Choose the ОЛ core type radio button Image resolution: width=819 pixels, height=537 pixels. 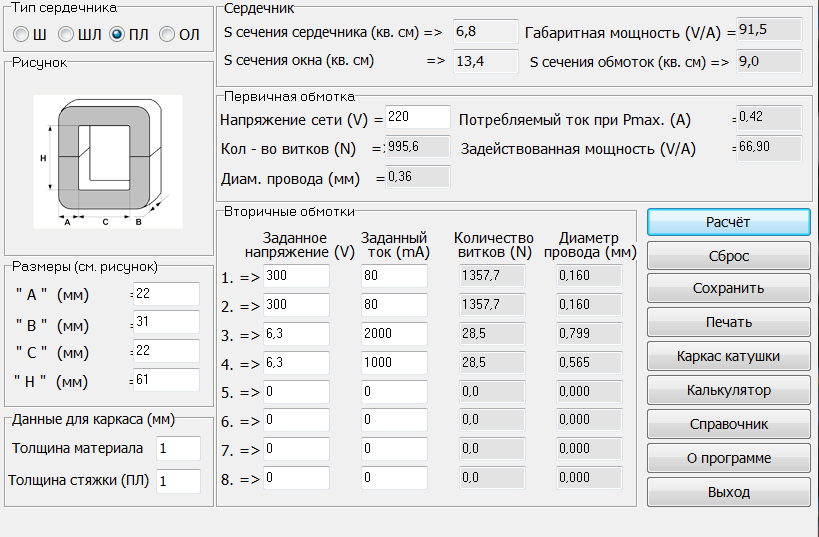pyautogui.click(x=167, y=34)
